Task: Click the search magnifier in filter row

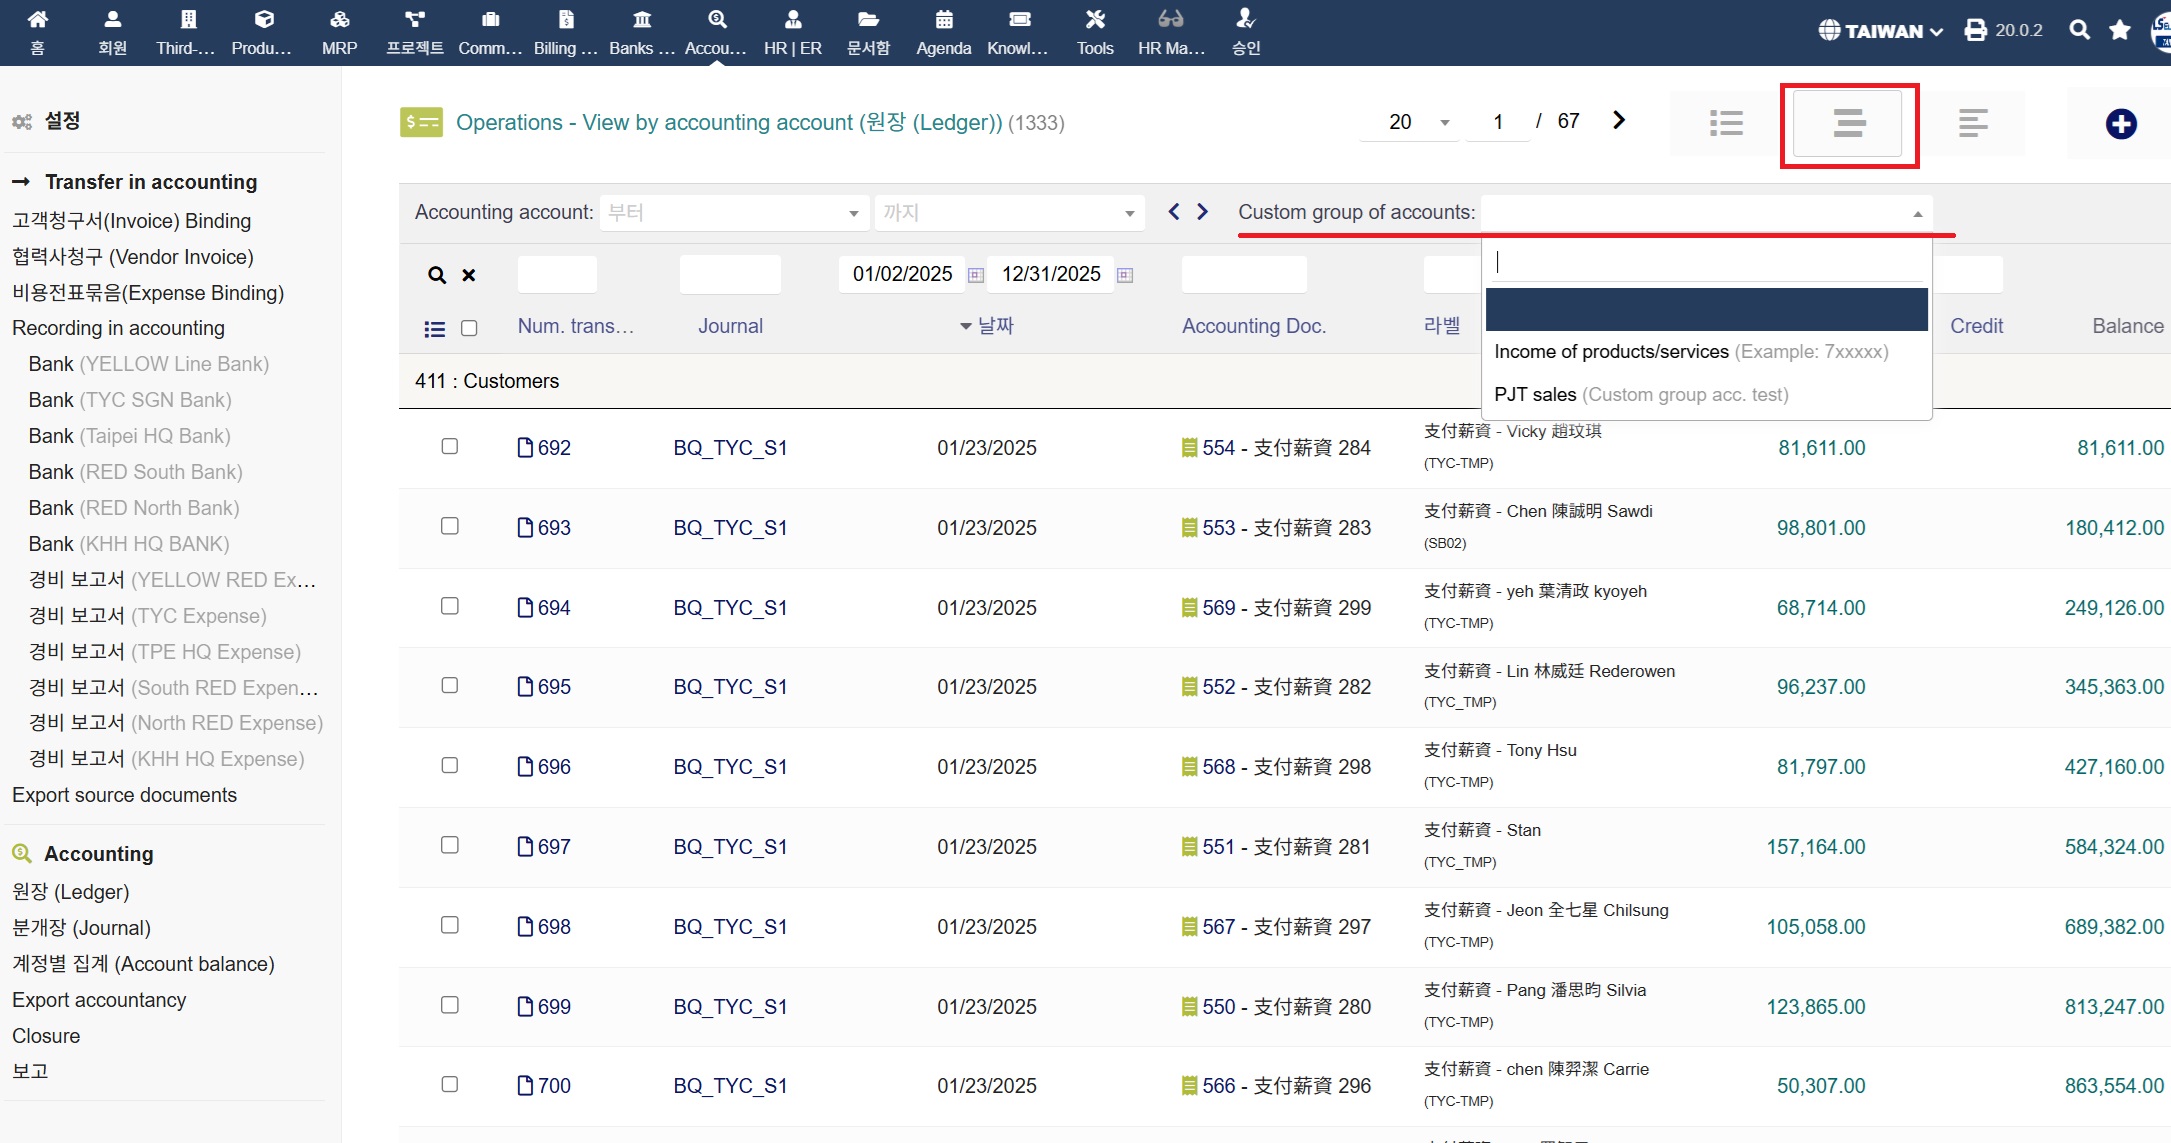Action: point(437,275)
